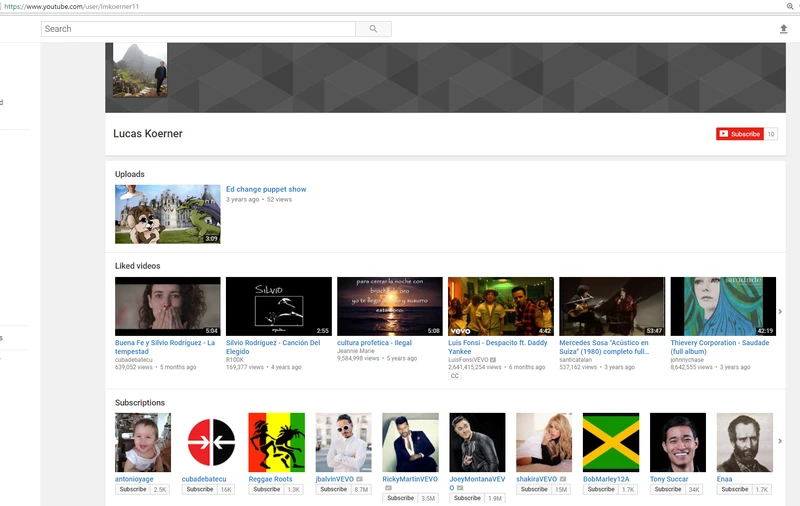This screenshot has height=506, width=800.
Task: Show next subscriptions with arrow
Action: pos(780,441)
